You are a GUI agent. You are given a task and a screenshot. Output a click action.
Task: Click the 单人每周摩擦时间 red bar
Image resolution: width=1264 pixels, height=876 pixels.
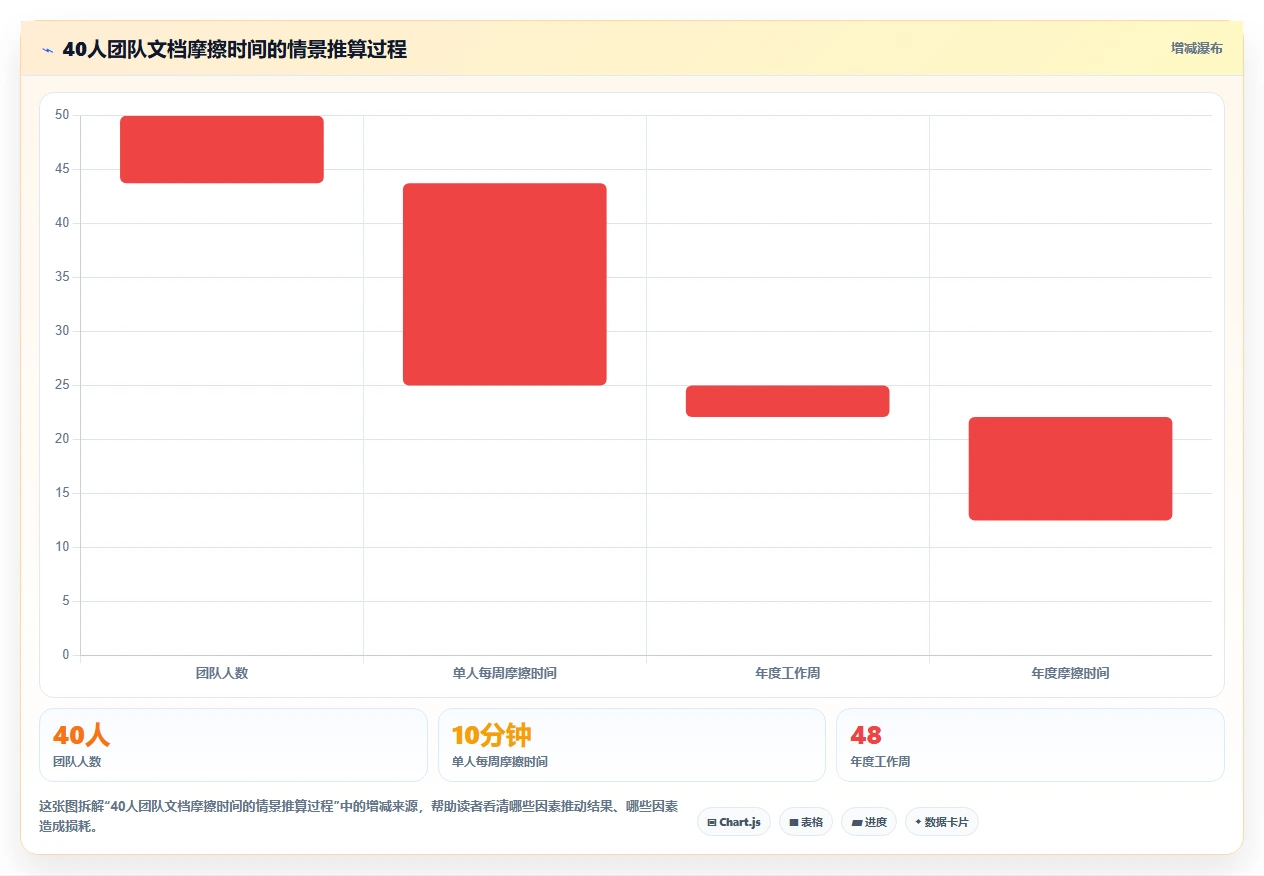point(505,284)
